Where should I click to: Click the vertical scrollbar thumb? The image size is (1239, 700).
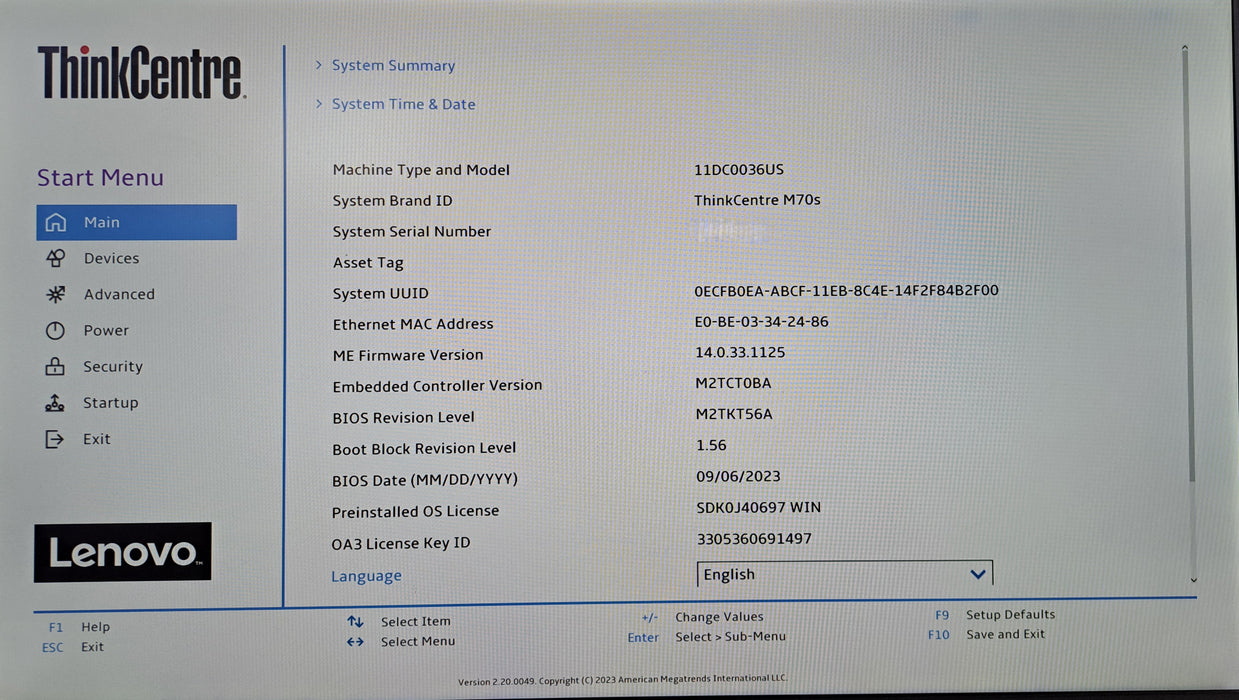[x=1188, y=268]
